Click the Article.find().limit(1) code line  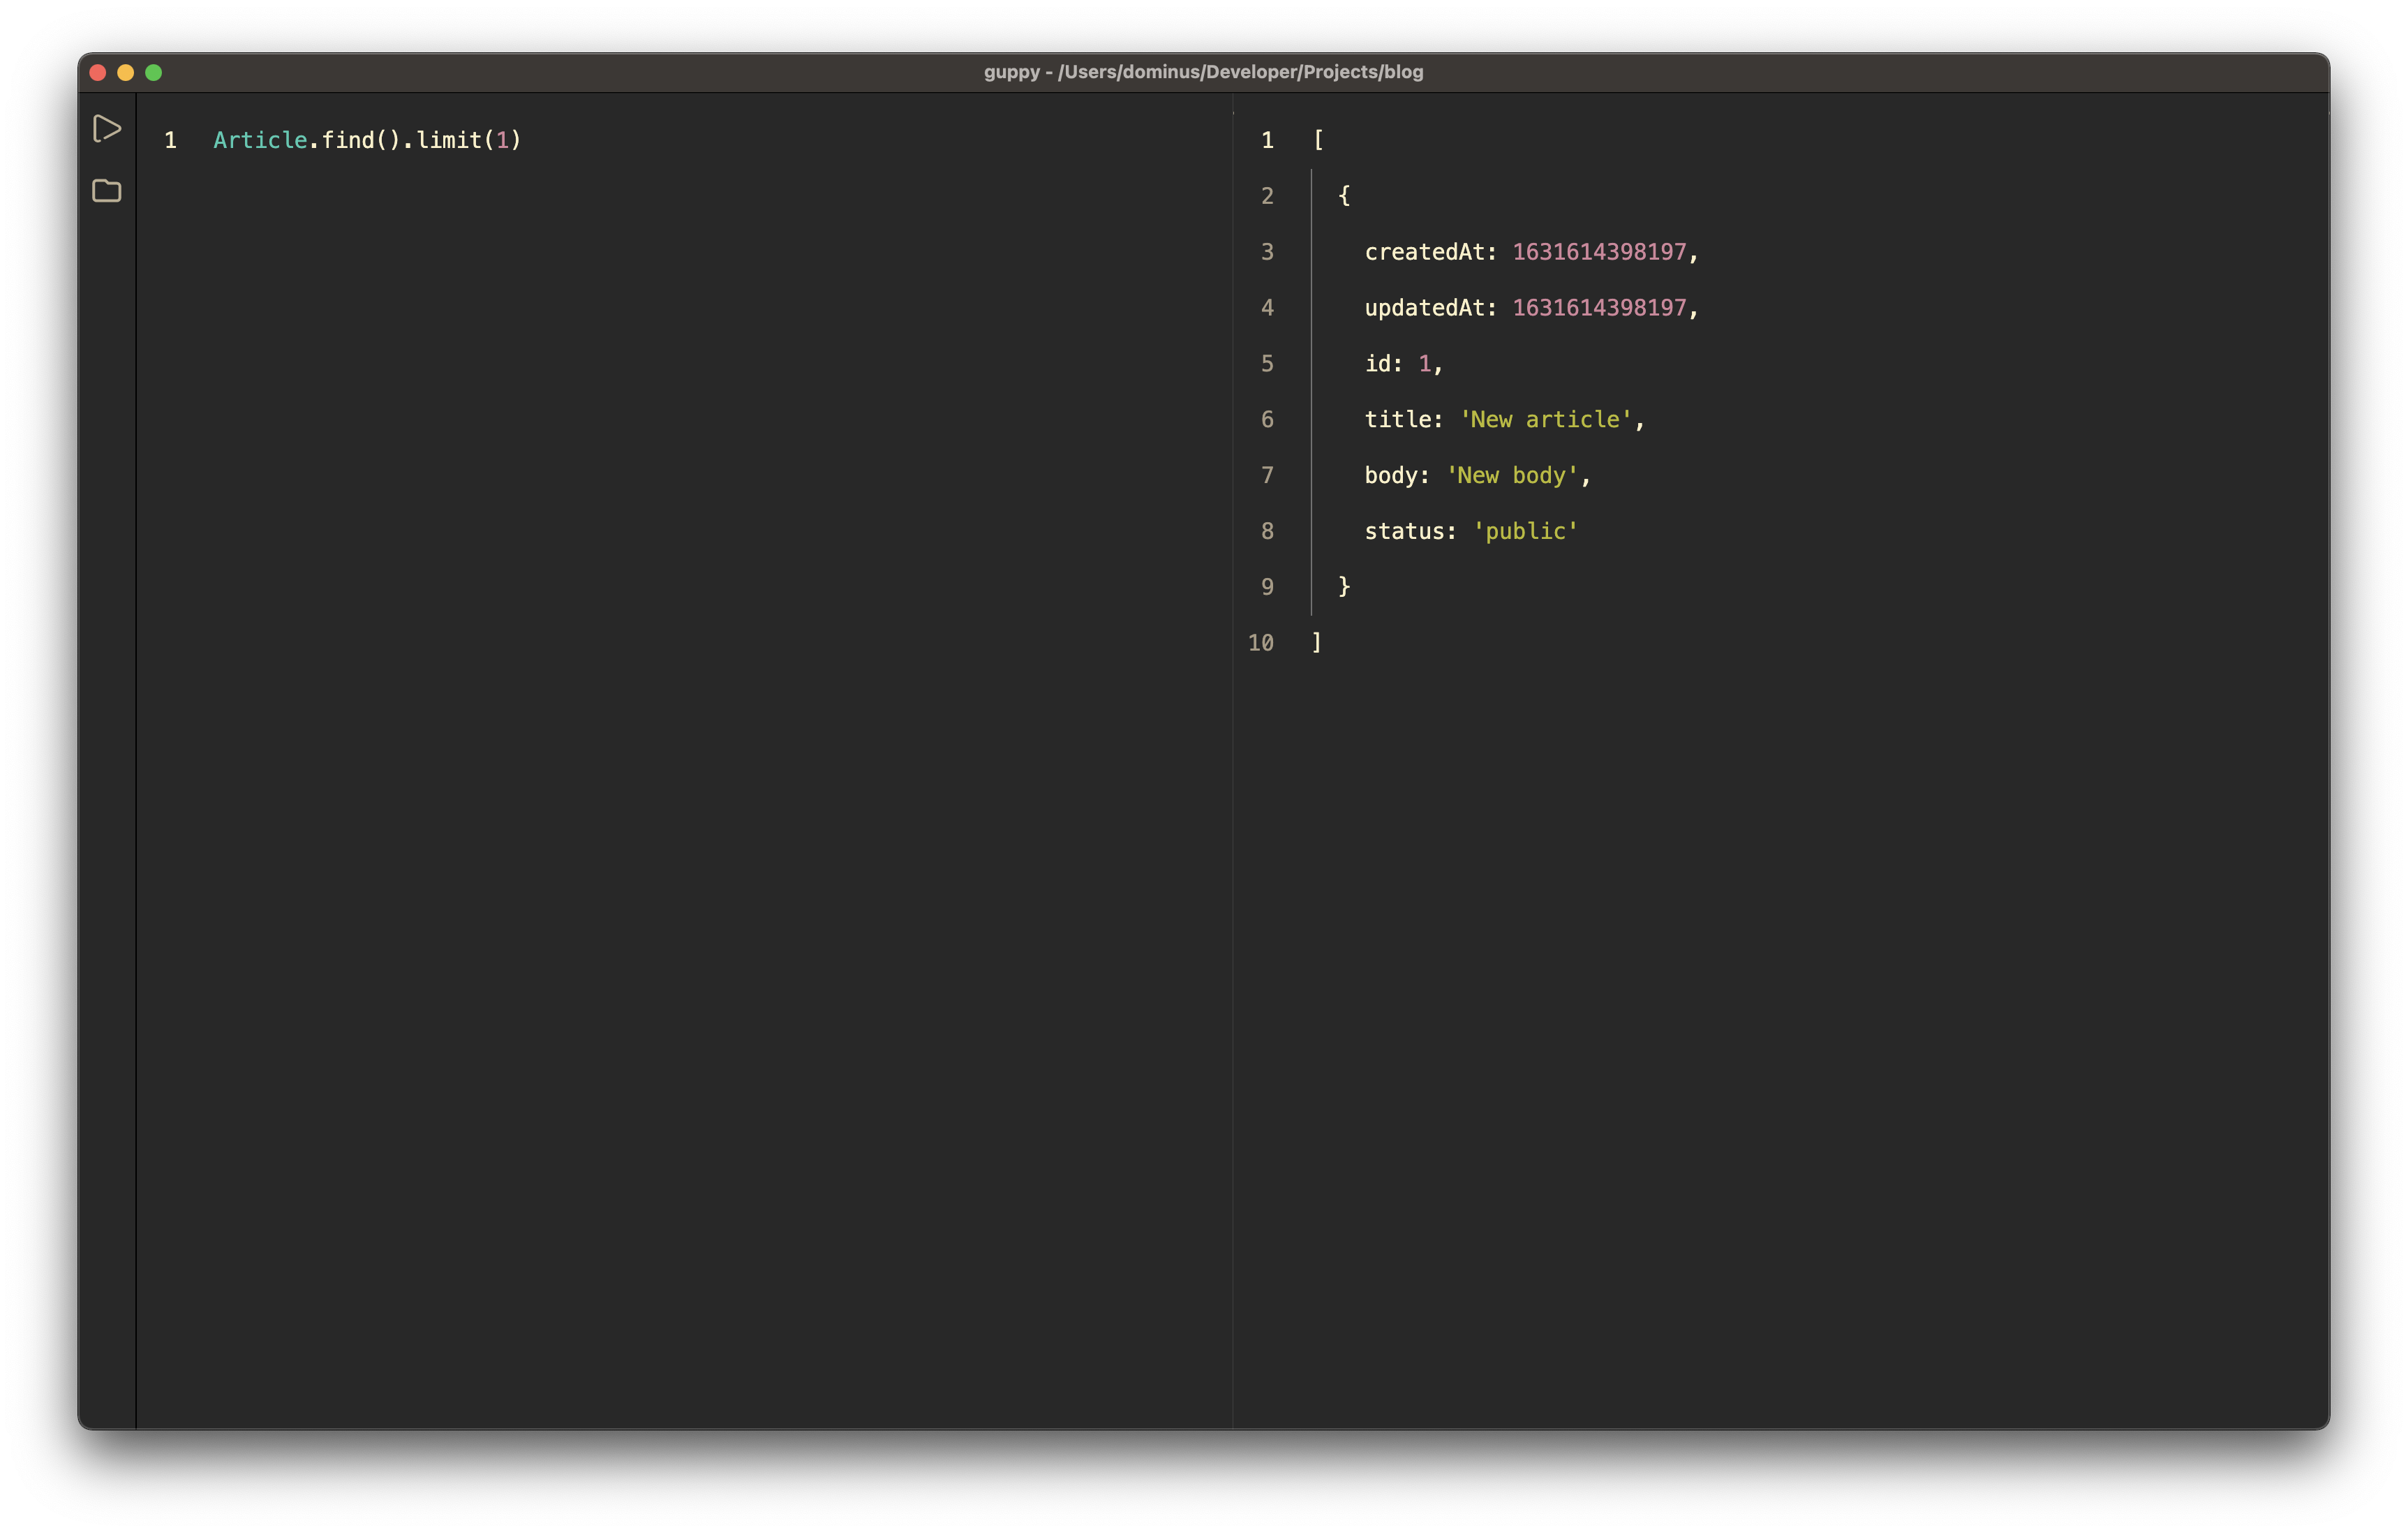click(367, 140)
